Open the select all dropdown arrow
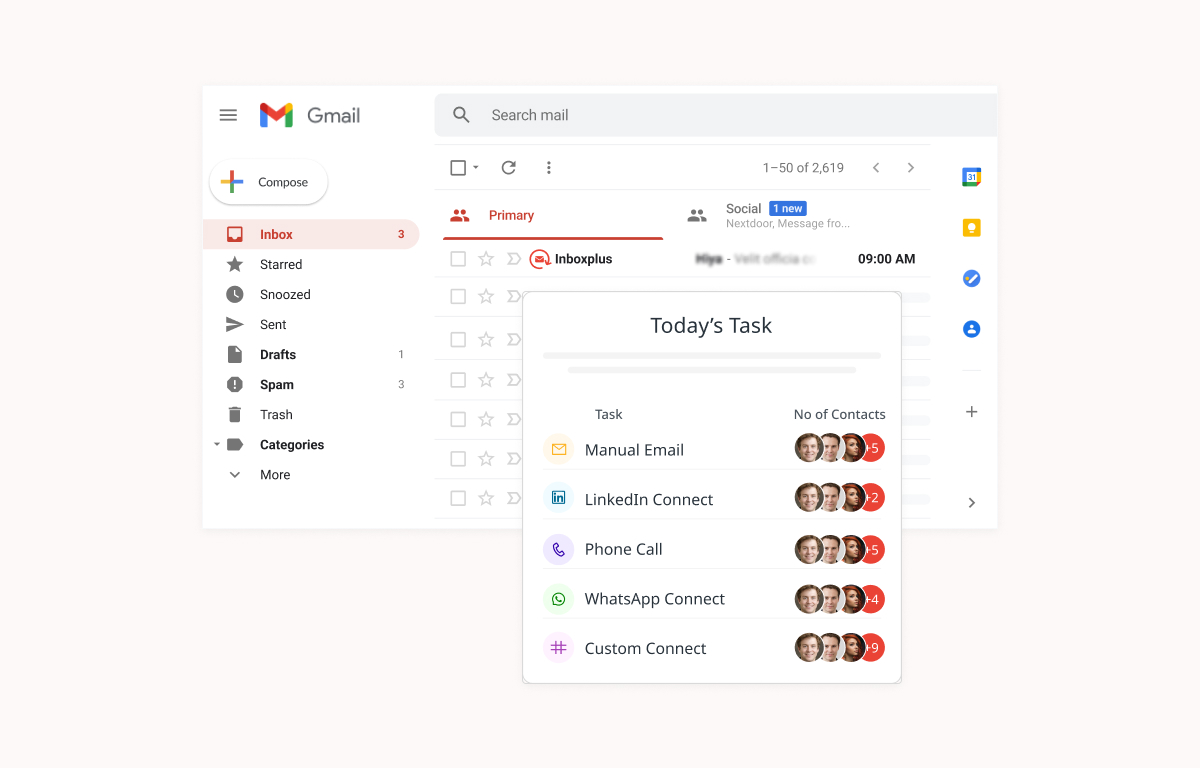 pyautogui.click(x=476, y=168)
